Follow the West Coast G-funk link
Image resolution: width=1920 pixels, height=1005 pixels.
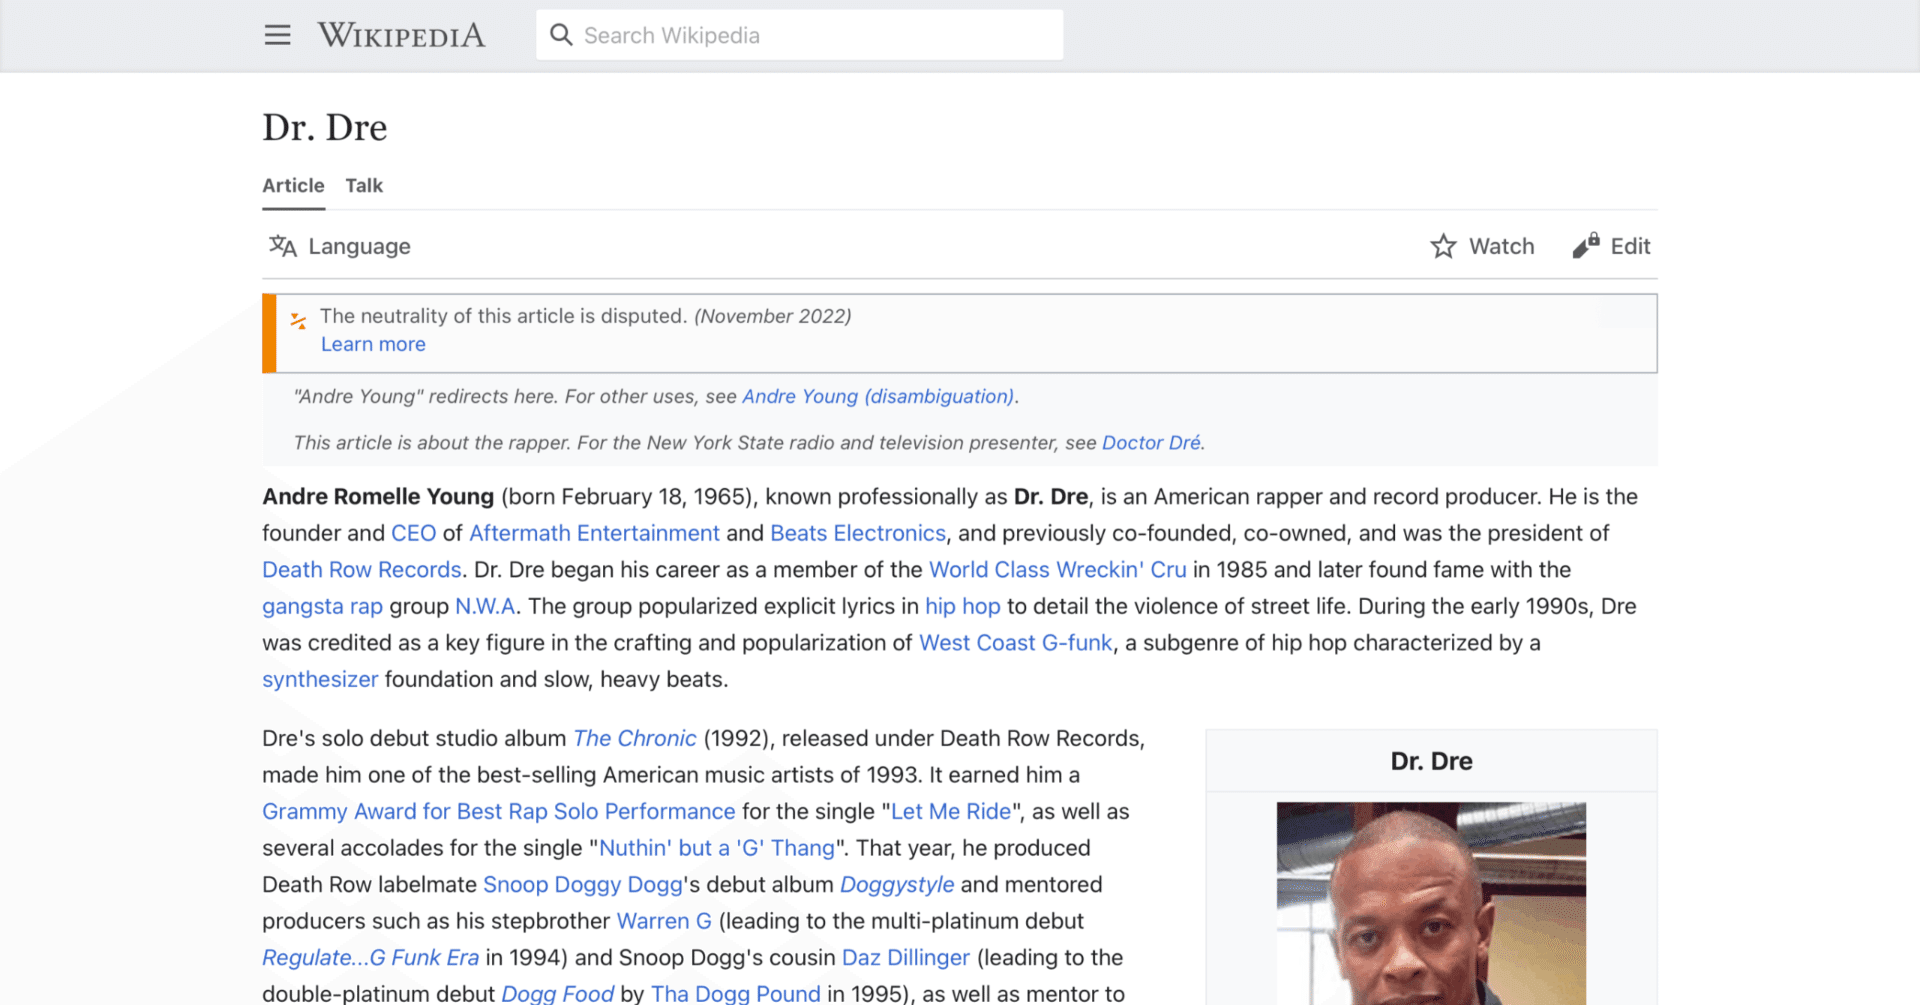point(1014,642)
